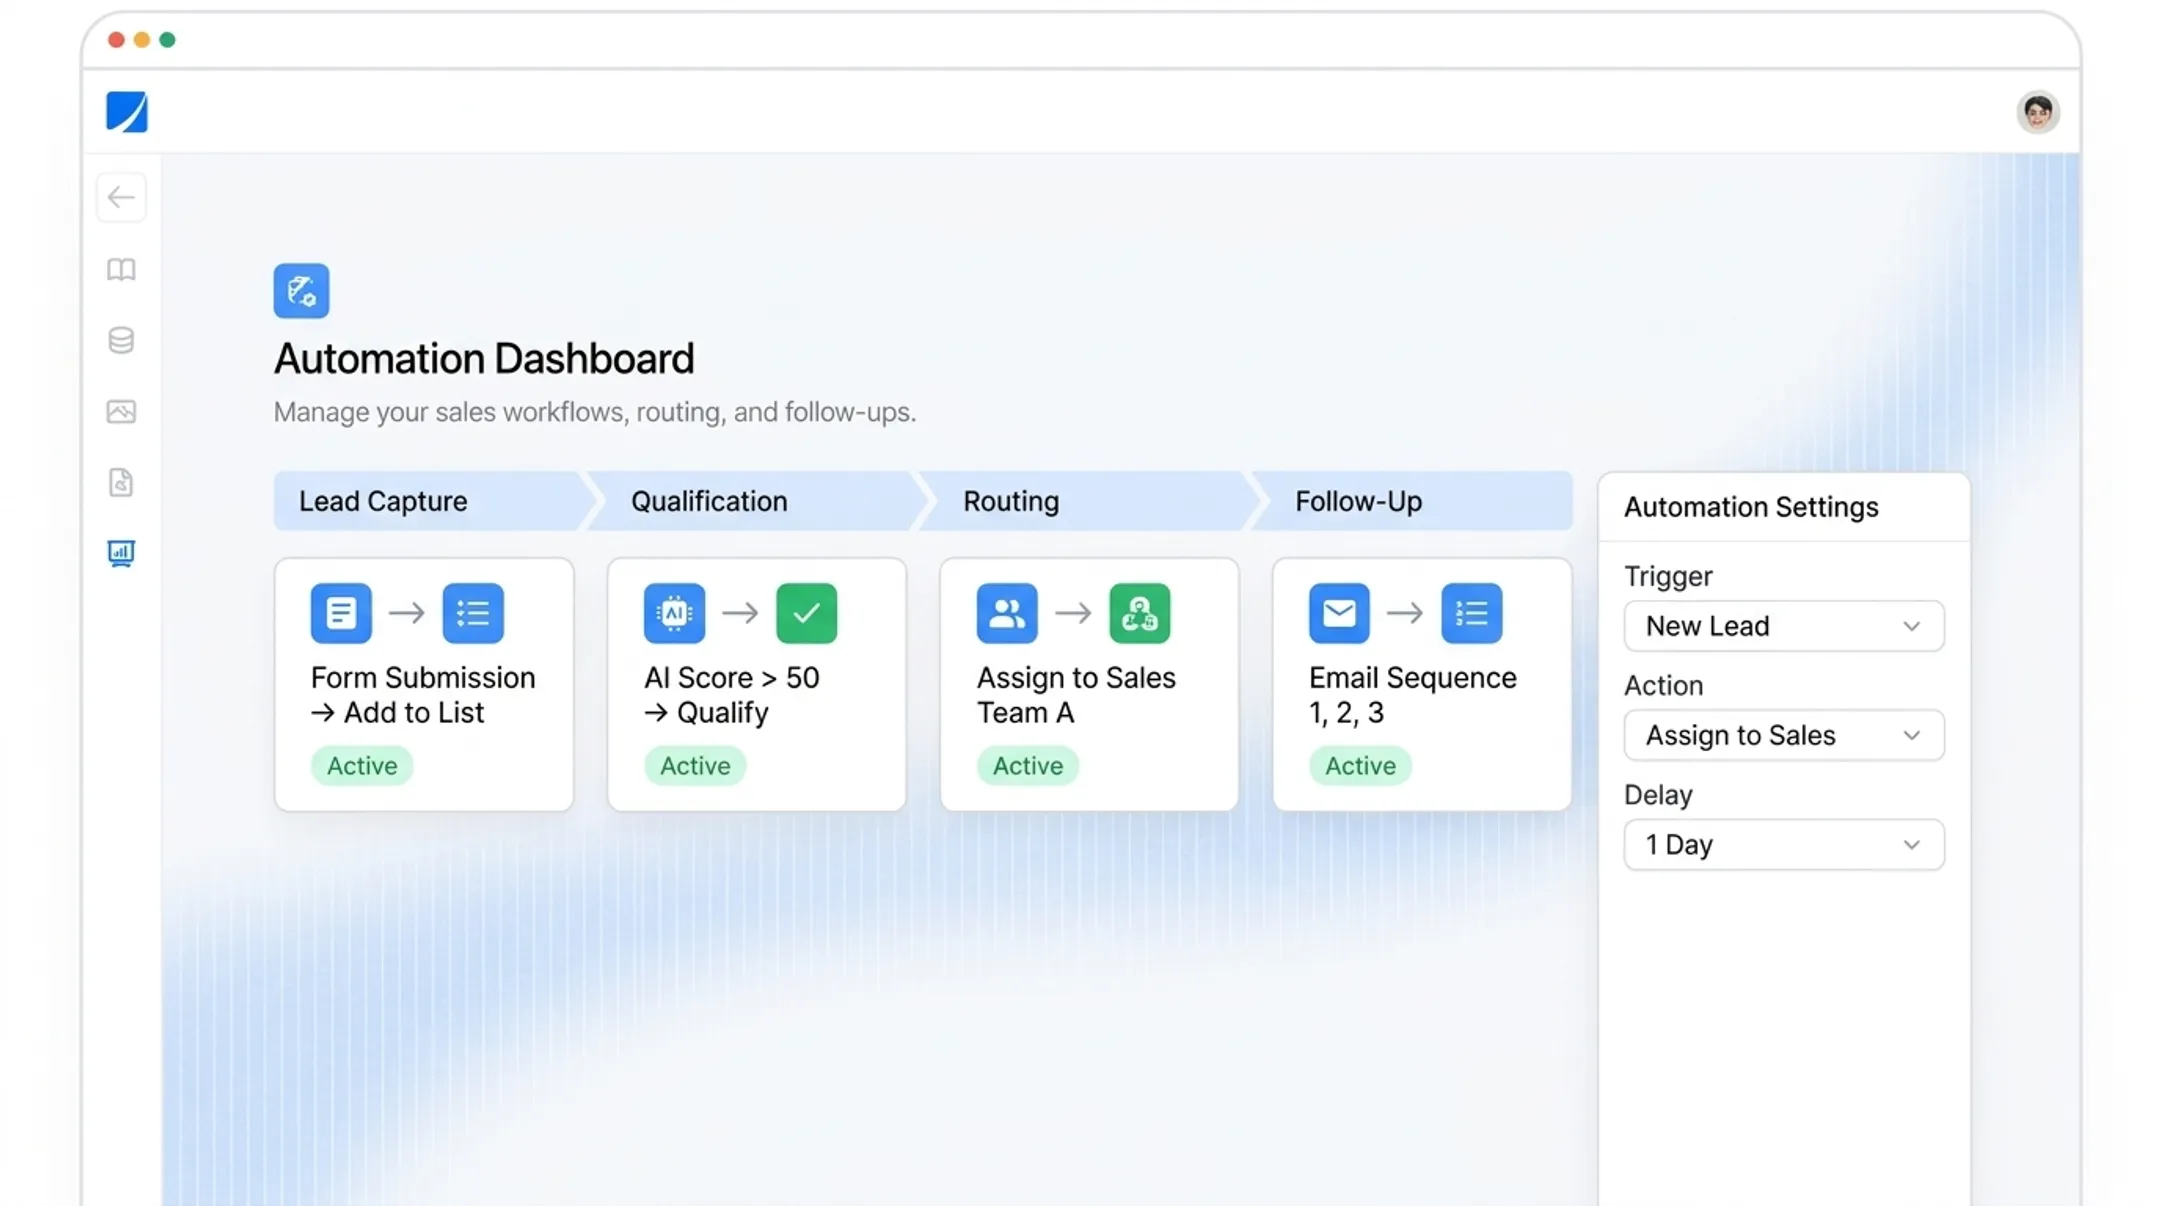Open the document file icon in sidebar
Viewport: 2160px width, 1206px height.
click(x=121, y=483)
